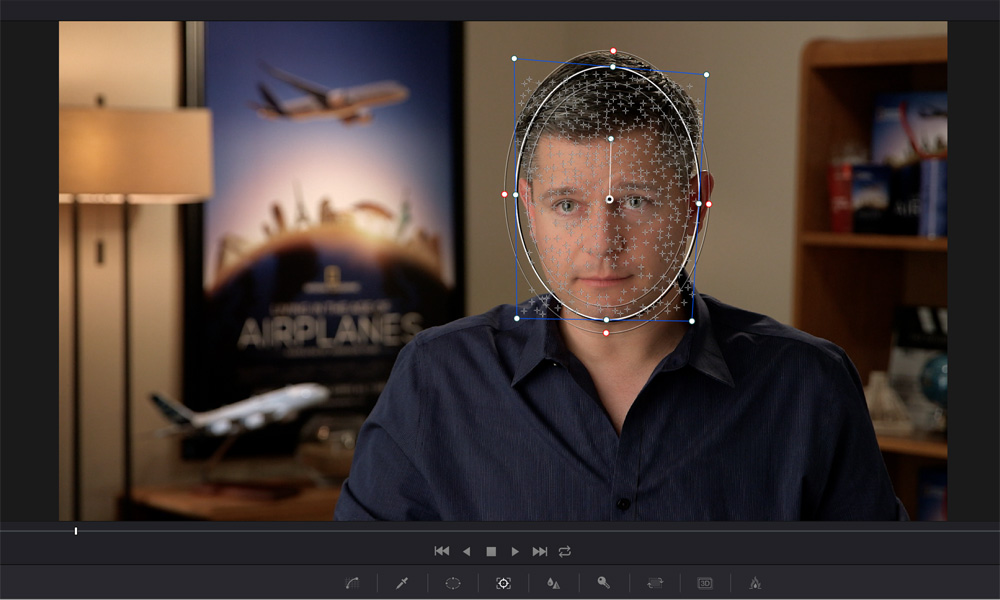1000x600 pixels.
Task: Play the clip forward
Action: pos(515,551)
